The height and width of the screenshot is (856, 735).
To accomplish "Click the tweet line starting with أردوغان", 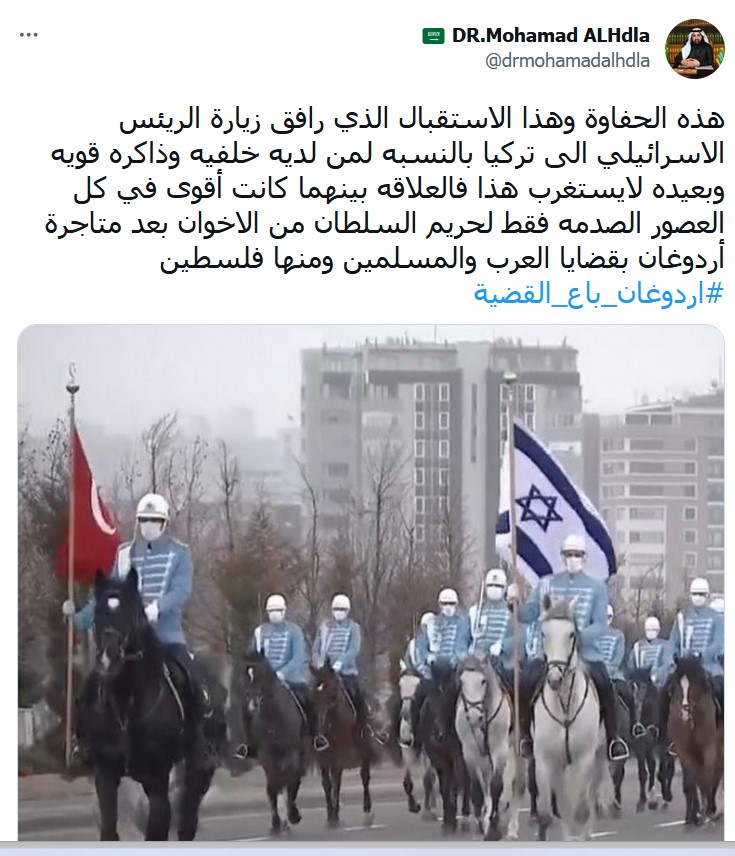I will point(441,259).
